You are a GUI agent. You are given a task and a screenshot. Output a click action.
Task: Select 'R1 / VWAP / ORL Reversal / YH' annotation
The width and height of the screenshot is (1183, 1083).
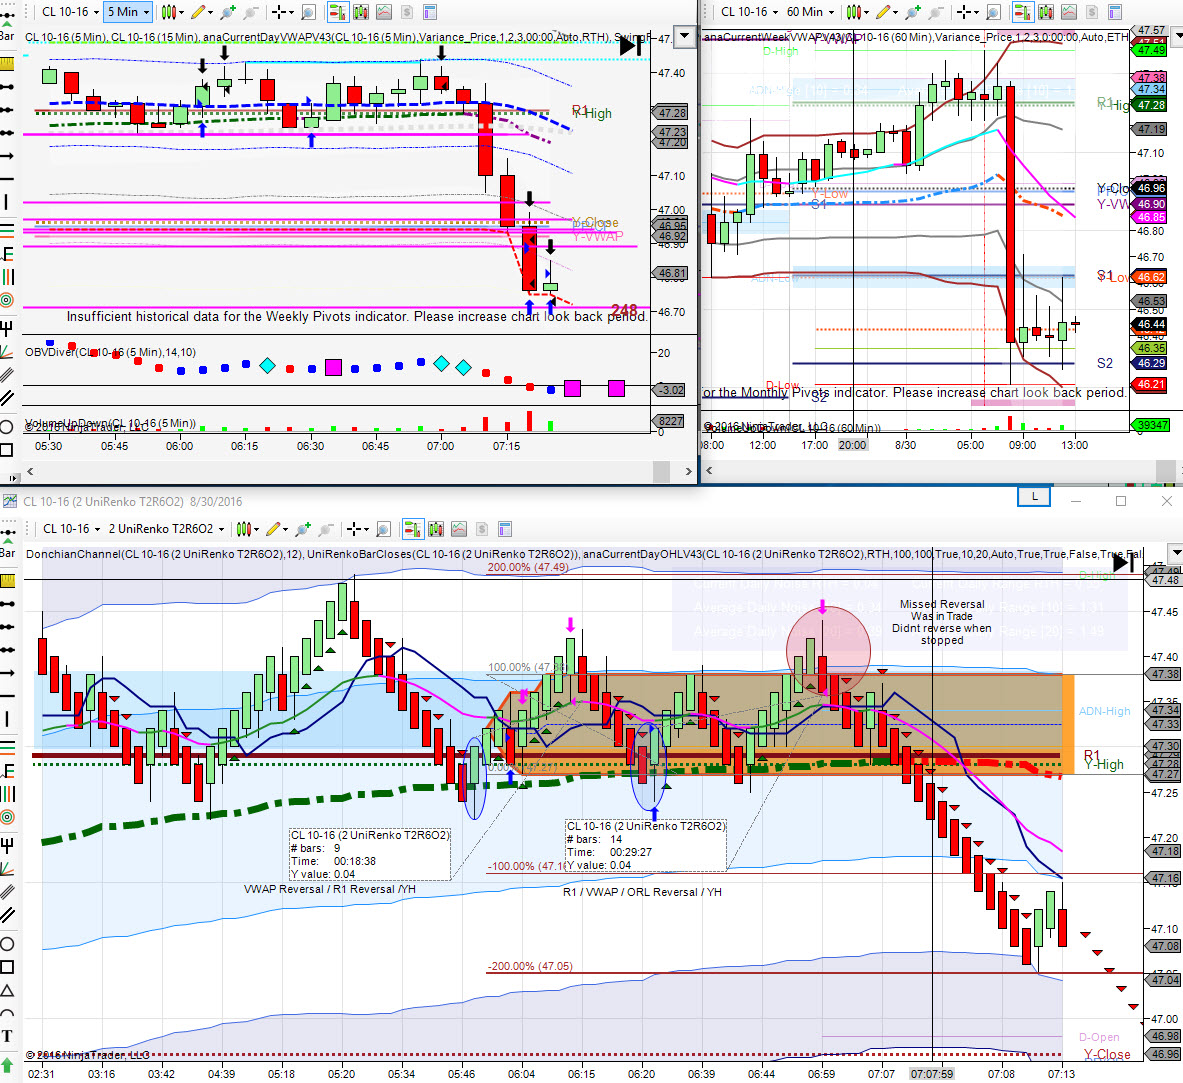[642, 892]
